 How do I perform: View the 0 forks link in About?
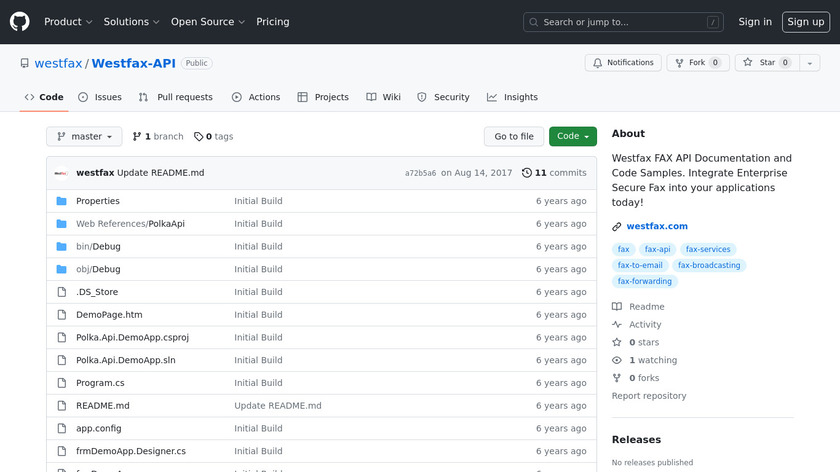click(635, 378)
